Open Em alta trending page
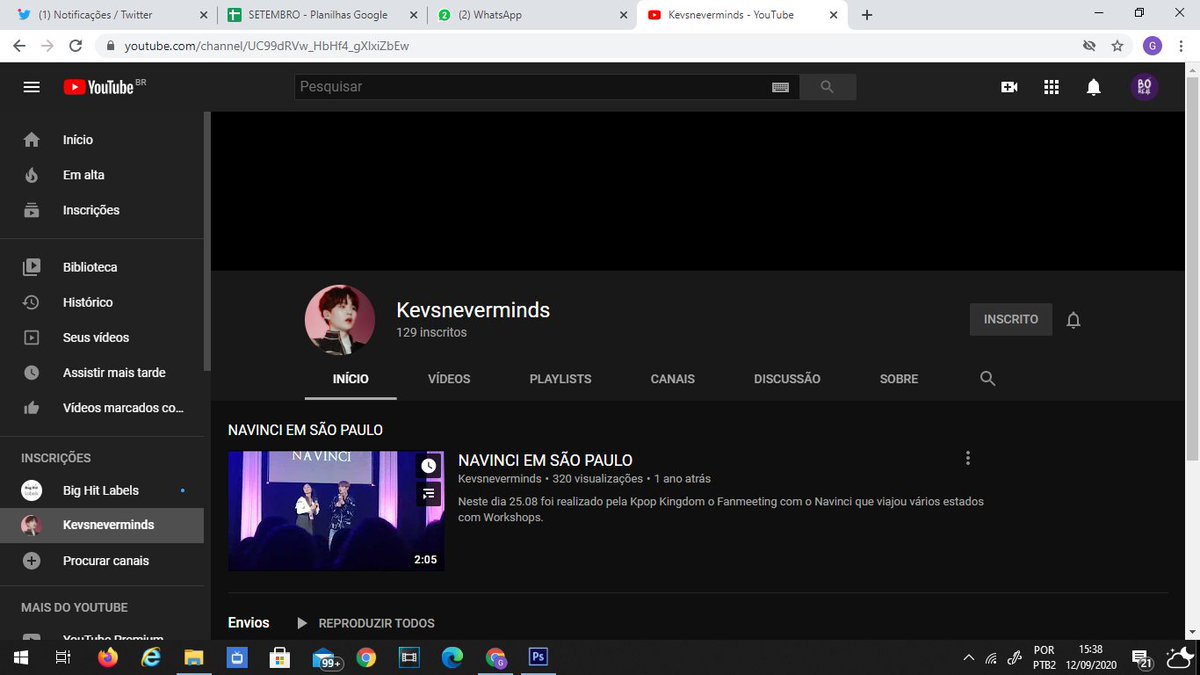 point(102,175)
